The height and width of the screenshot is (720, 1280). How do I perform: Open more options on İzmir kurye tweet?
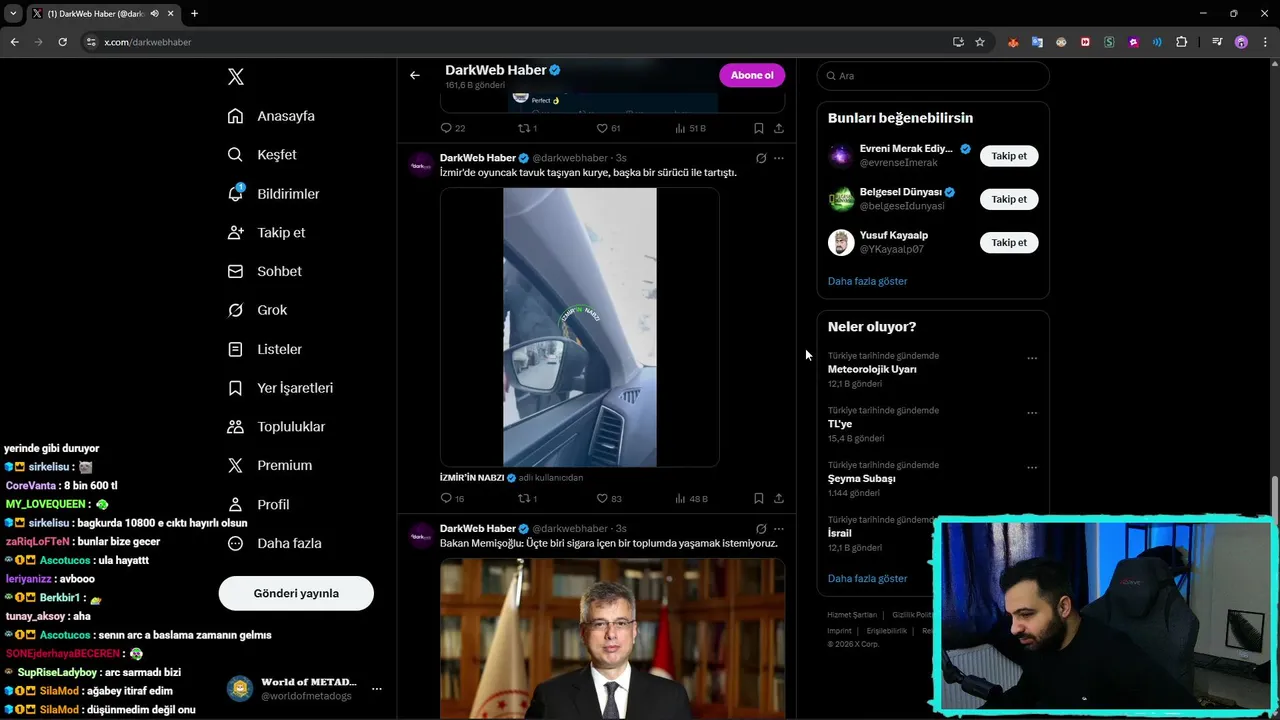point(779,158)
